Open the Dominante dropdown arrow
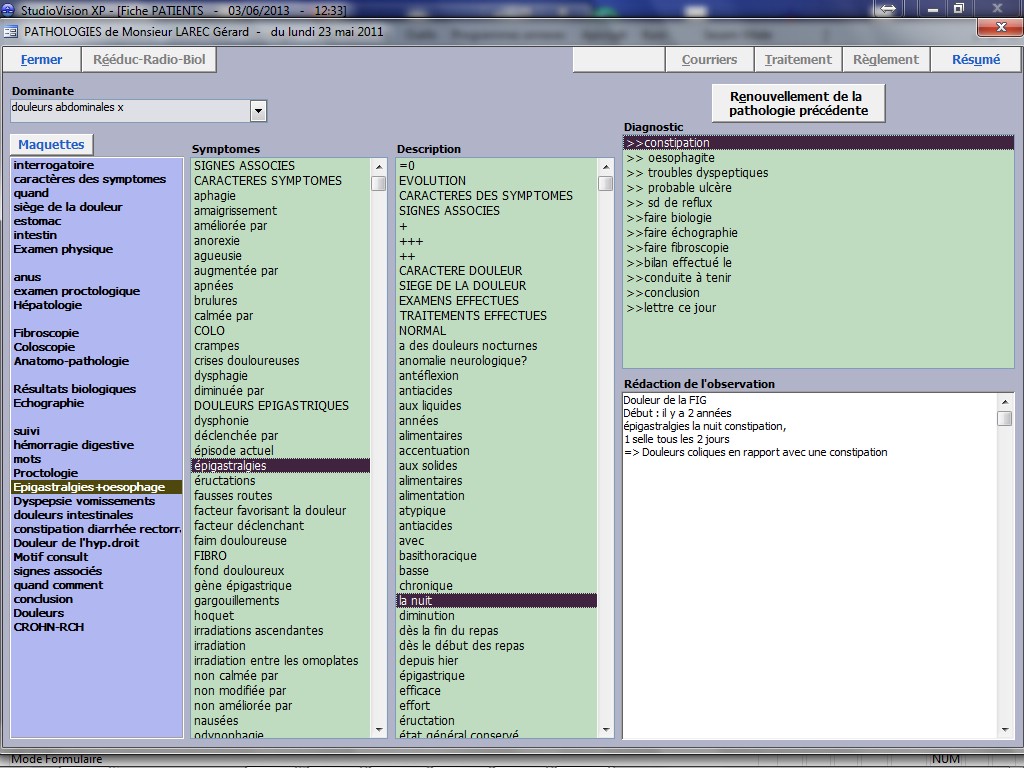This screenshot has height=768, width=1024. pos(258,111)
